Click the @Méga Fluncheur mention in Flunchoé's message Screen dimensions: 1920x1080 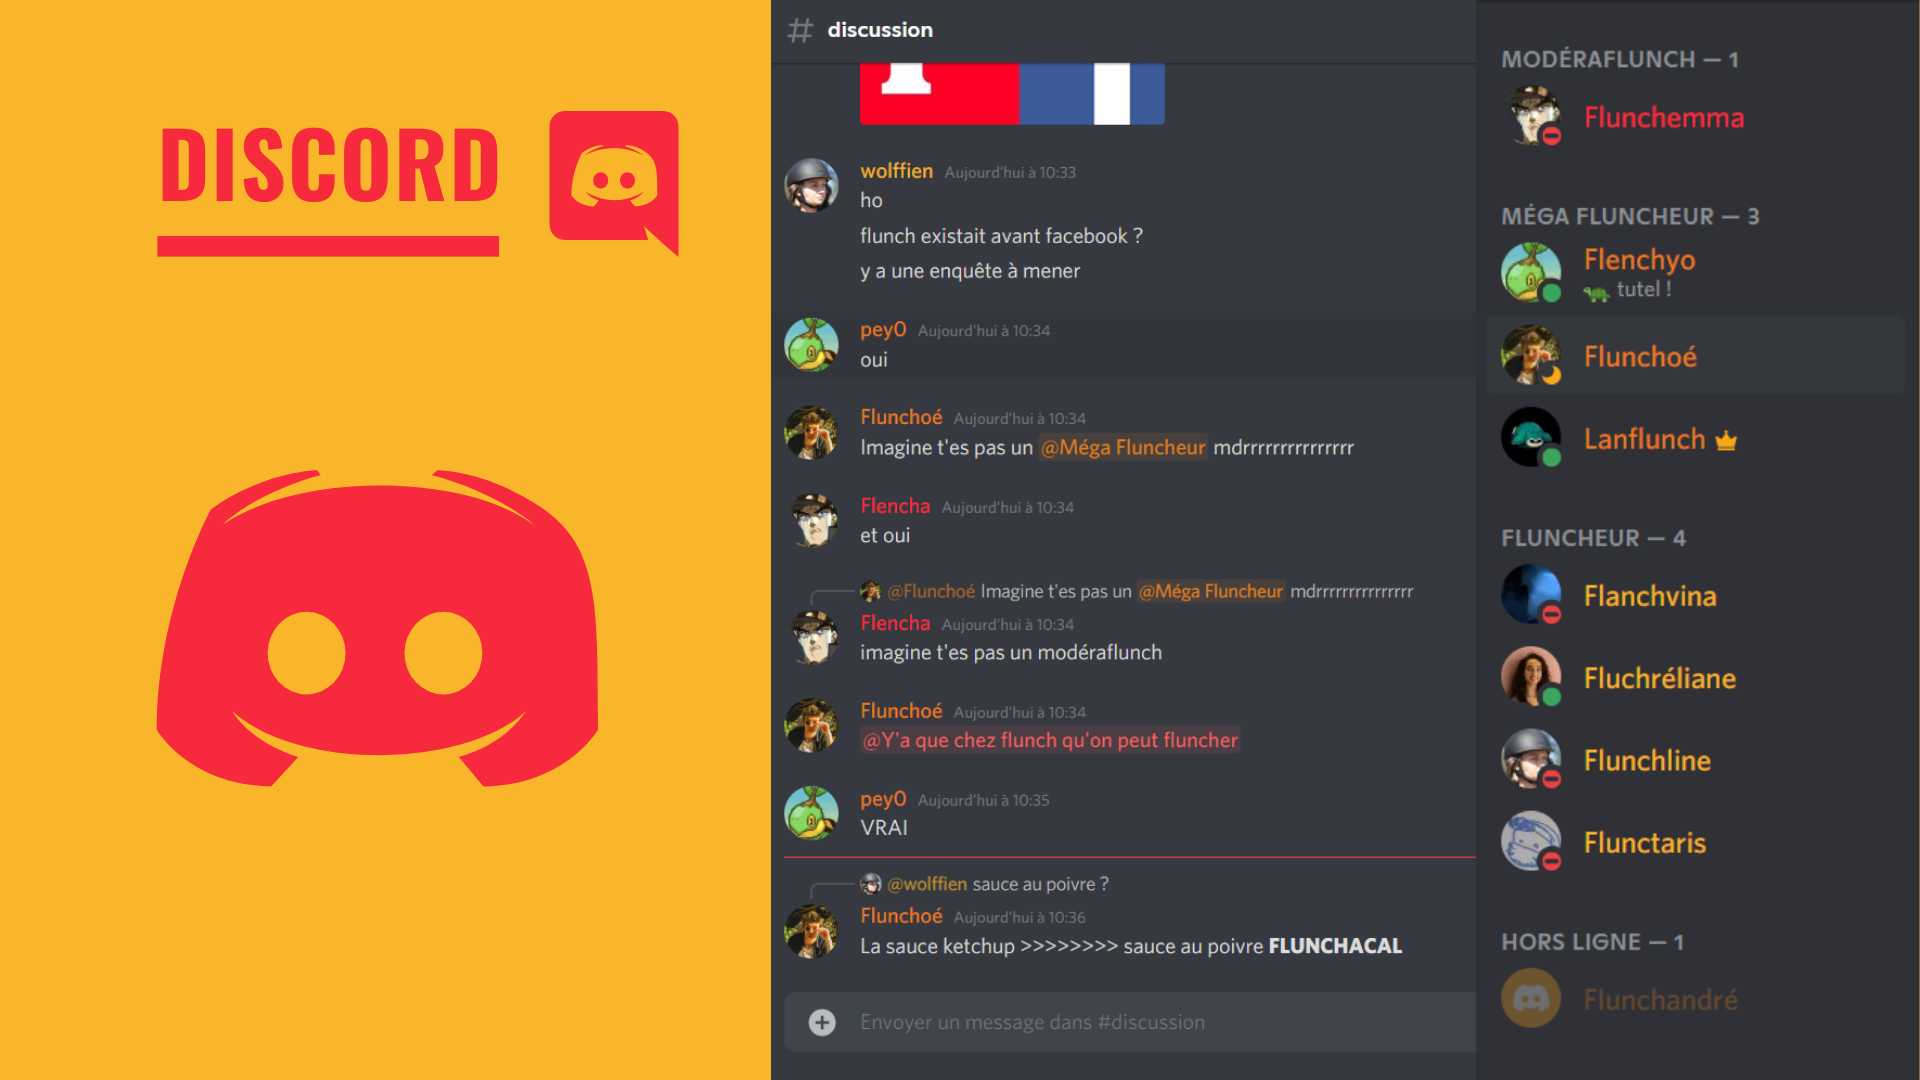click(1123, 448)
